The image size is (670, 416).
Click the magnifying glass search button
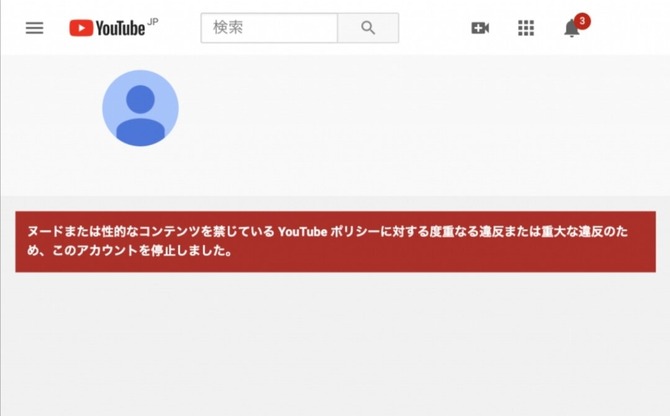click(x=368, y=28)
